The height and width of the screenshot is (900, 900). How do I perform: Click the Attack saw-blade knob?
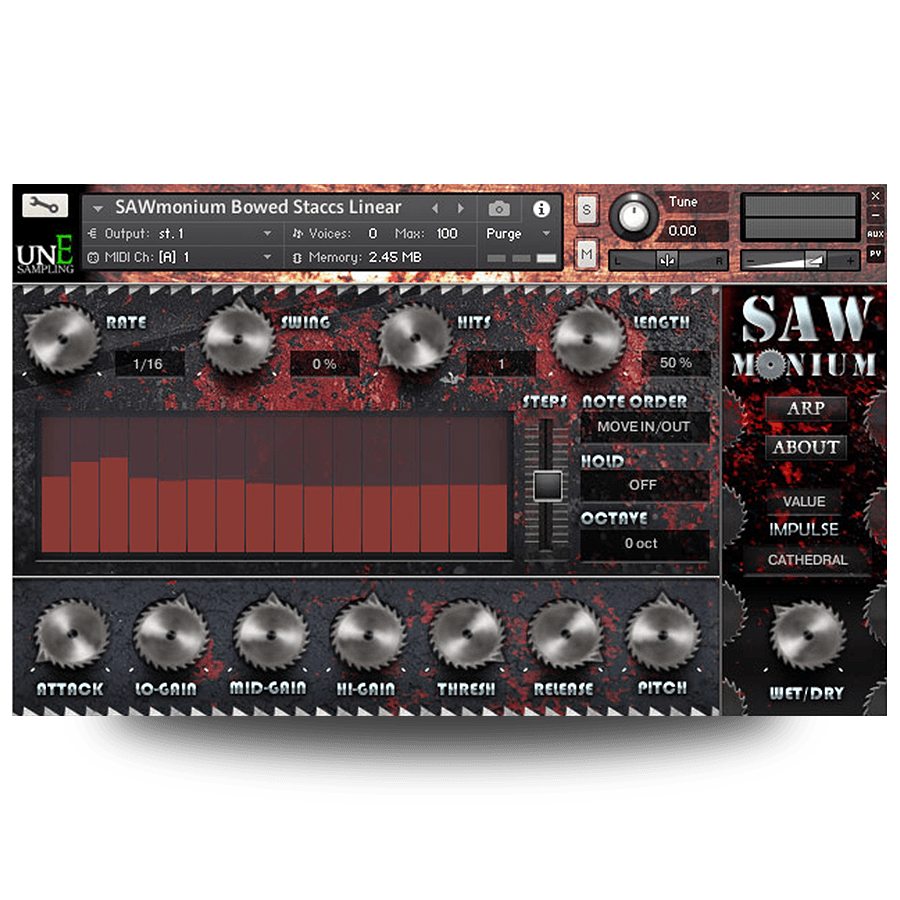click(x=72, y=633)
